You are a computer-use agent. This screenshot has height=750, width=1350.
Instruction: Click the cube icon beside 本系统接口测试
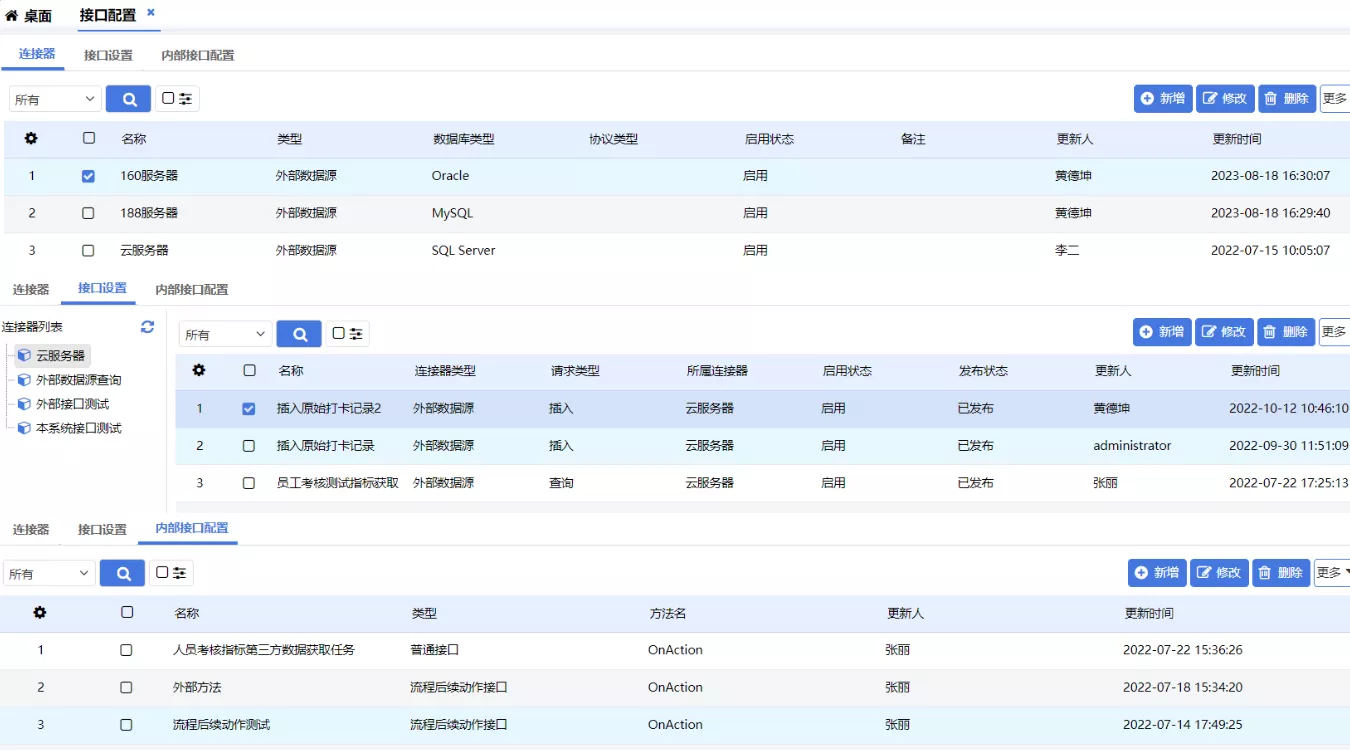24,428
